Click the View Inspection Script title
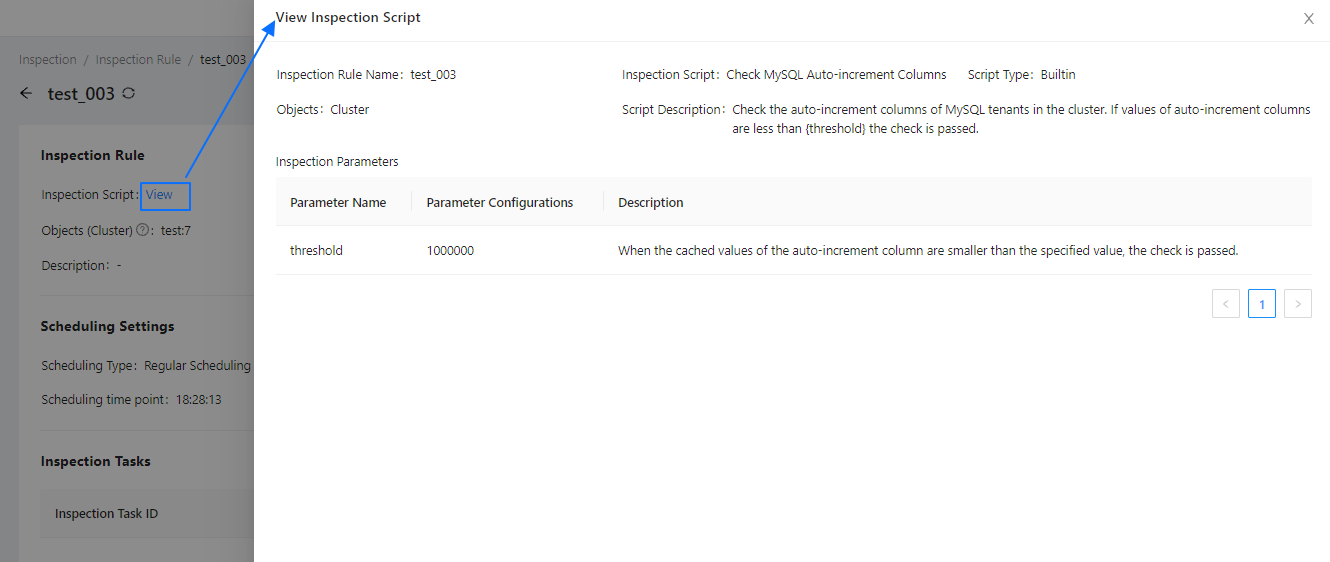Viewport: 1330px width, 562px height. click(348, 18)
